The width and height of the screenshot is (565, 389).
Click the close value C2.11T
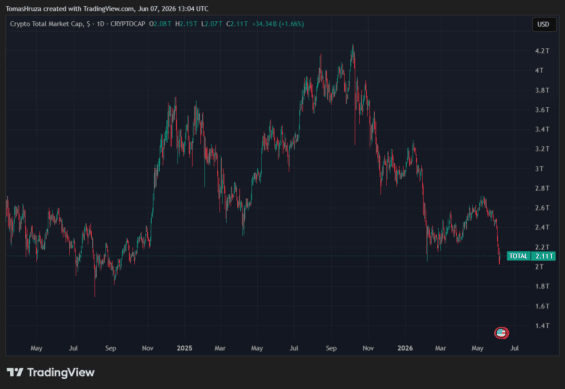[237, 24]
